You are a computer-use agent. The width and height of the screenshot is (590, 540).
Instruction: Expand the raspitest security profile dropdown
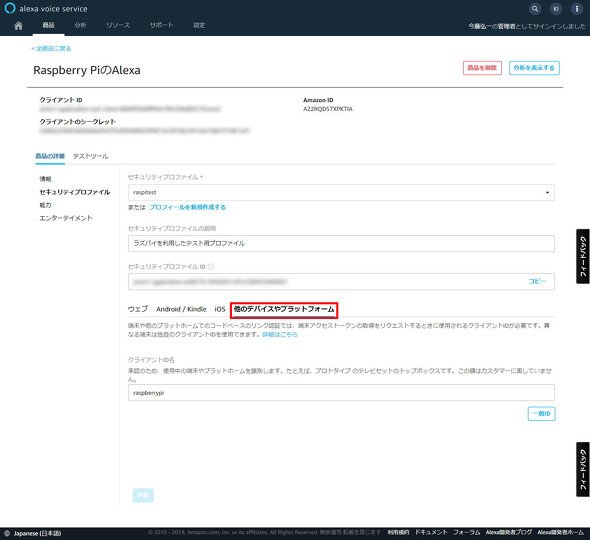pyautogui.click(x=341, y=192)
